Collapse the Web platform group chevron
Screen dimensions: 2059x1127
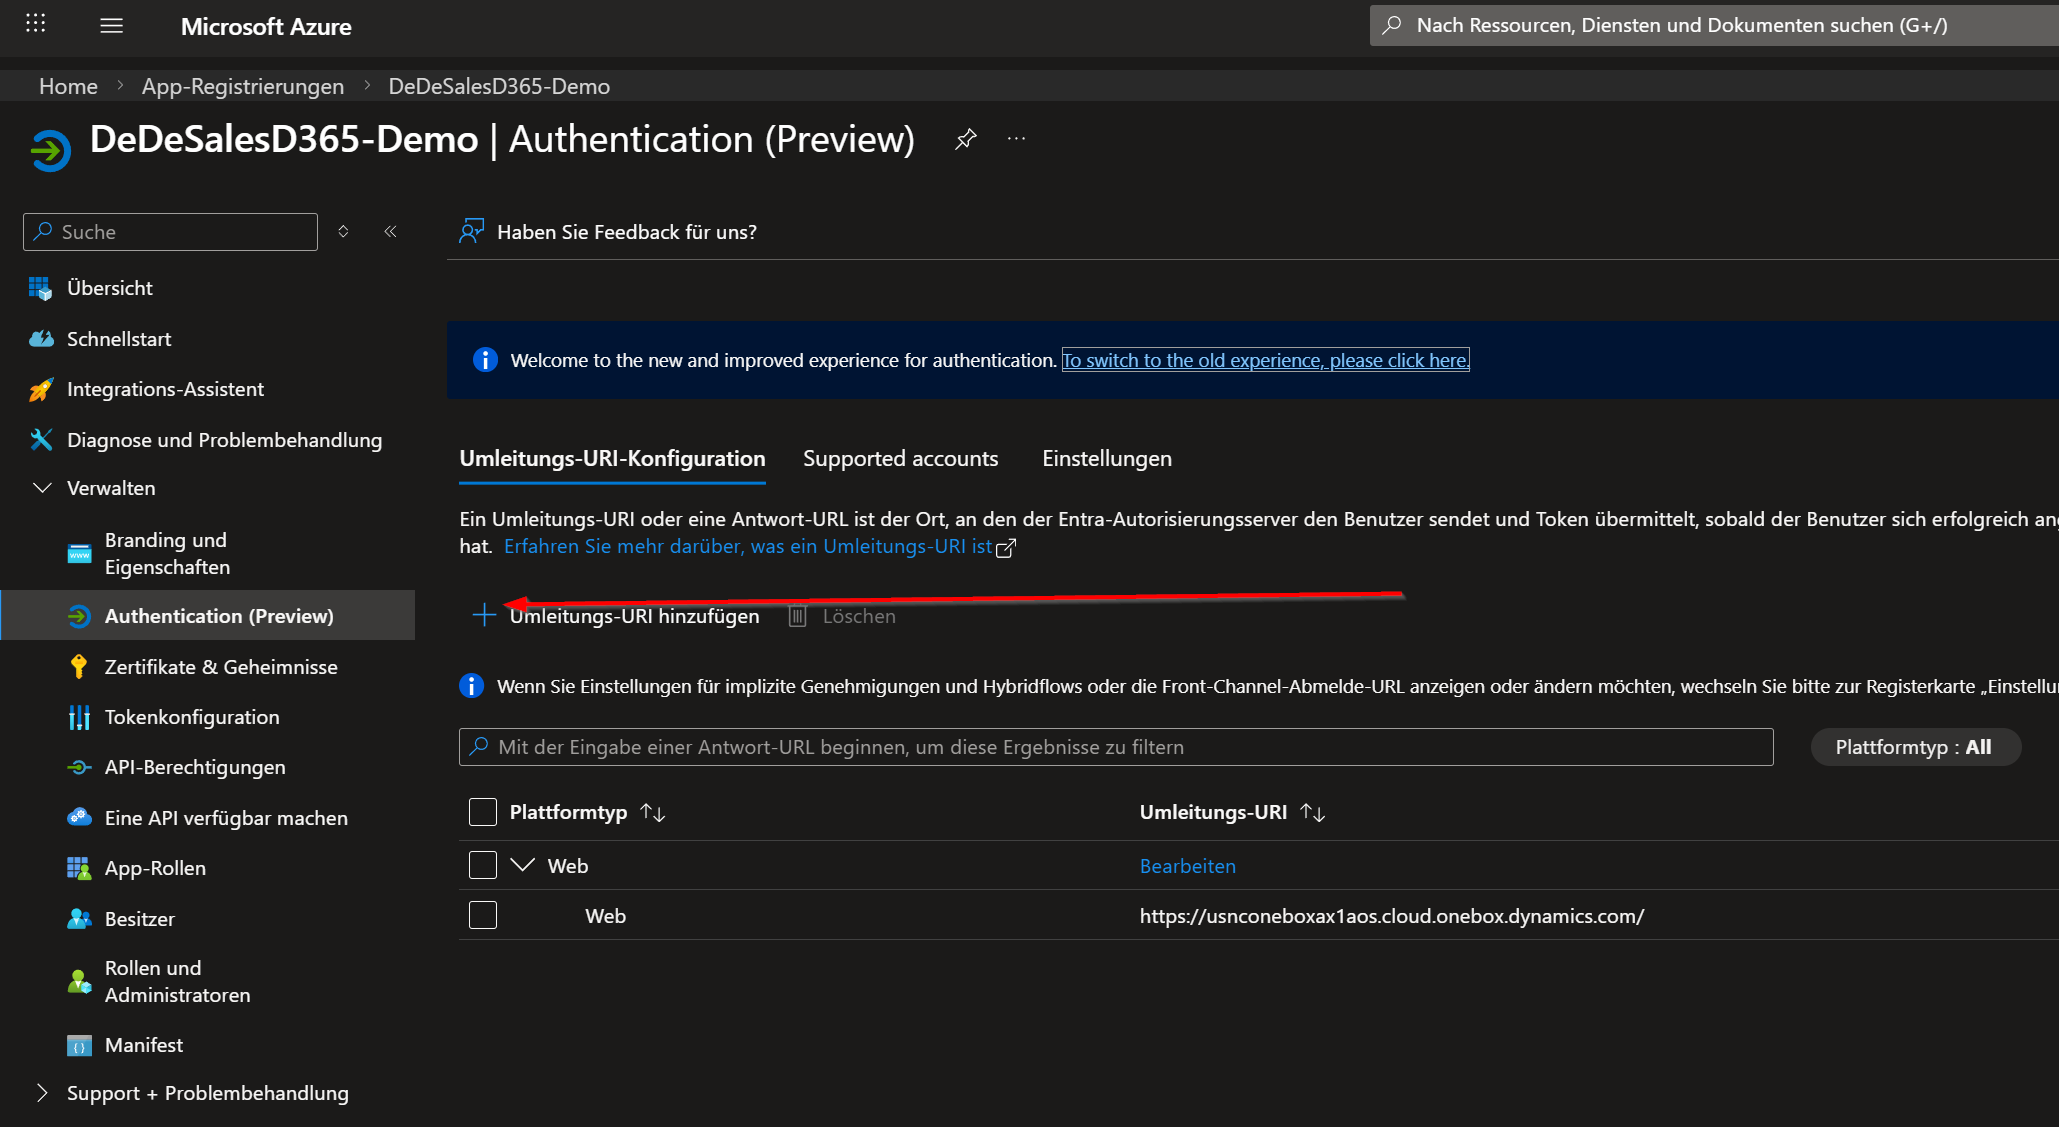[523, 865]
